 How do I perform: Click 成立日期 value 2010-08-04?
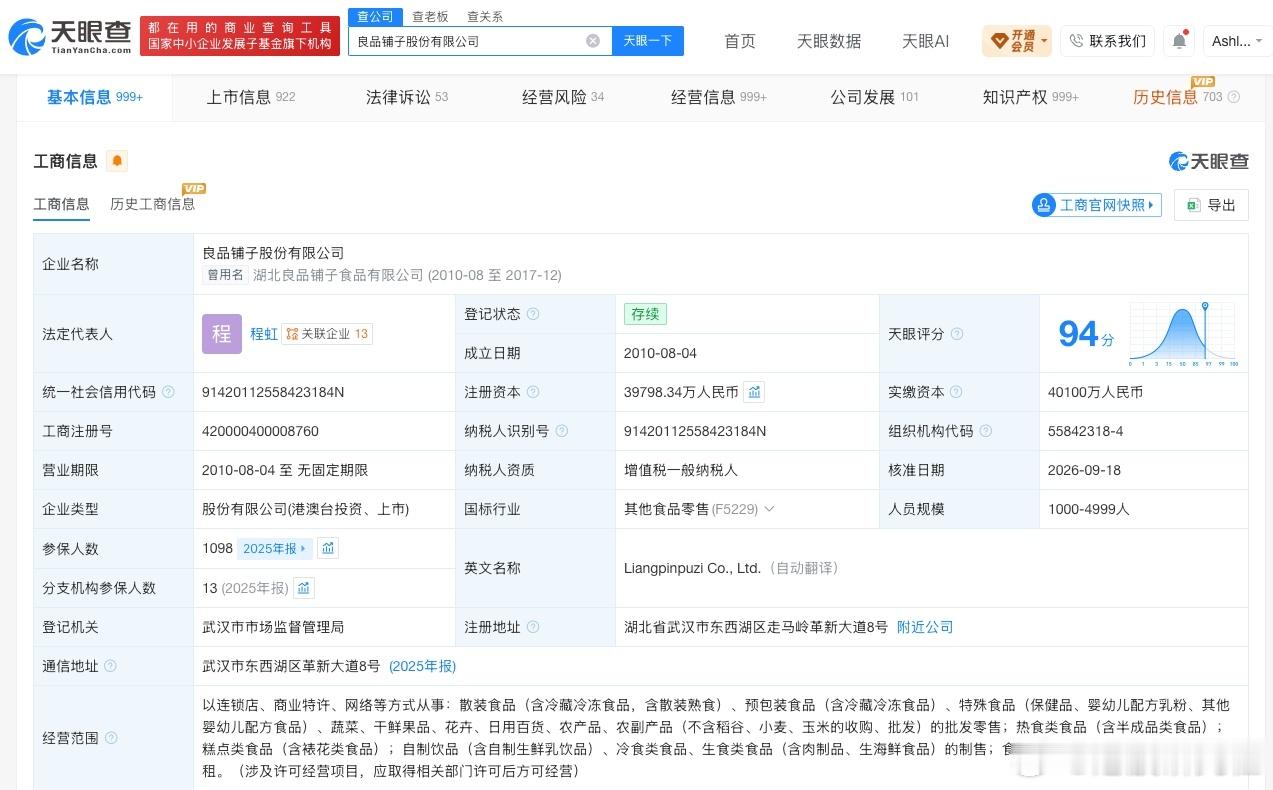tap(660, 353)
